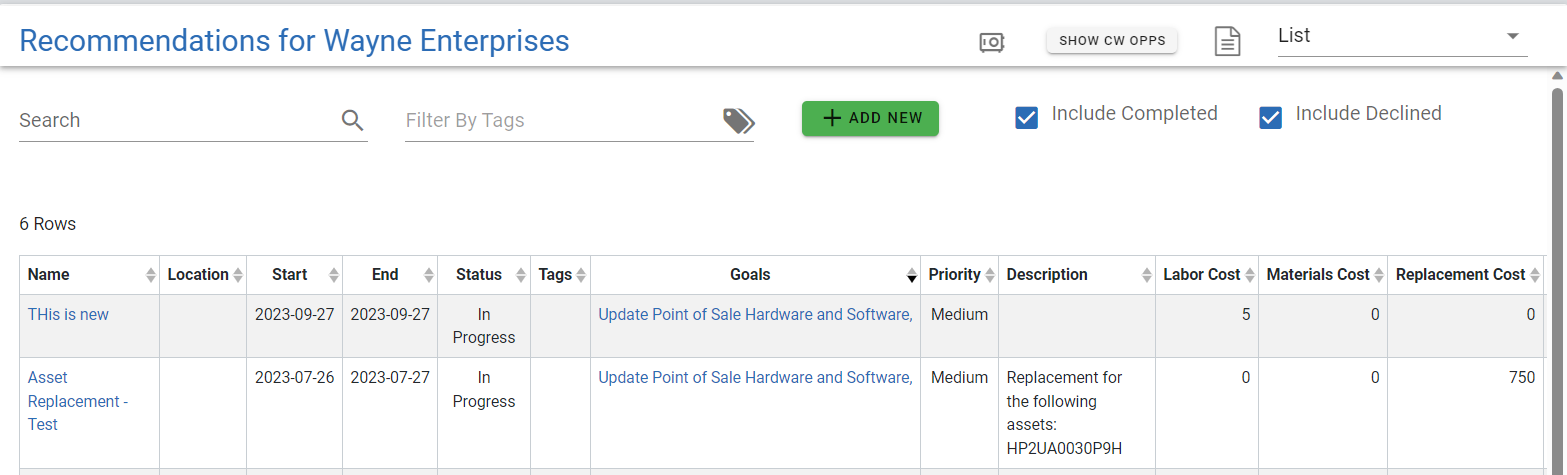
Task: Sort table by Labor Cost arrows
Action: coord(1250,275)
